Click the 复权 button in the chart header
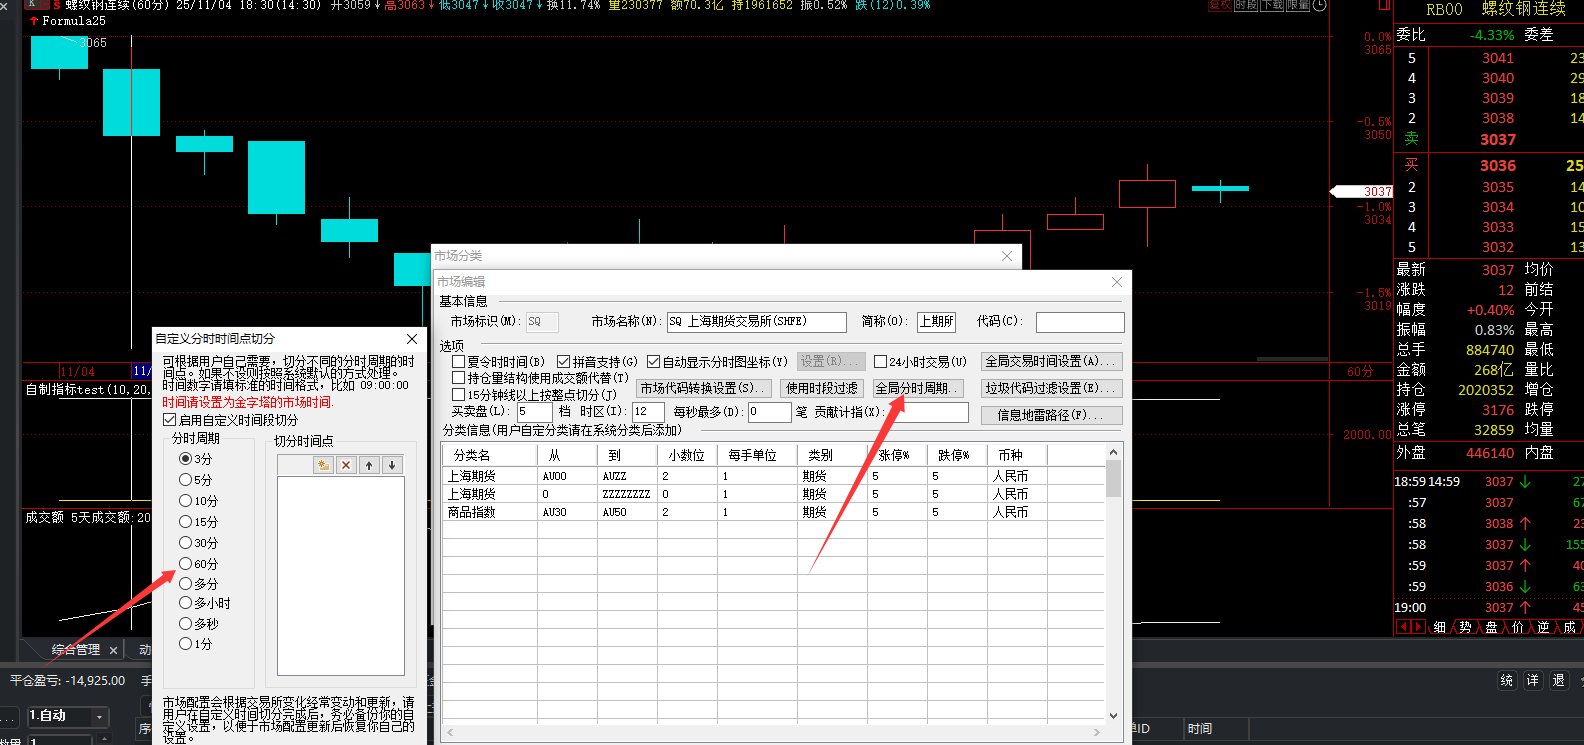Screen dimensions: 1584x745 point(1219,5)
